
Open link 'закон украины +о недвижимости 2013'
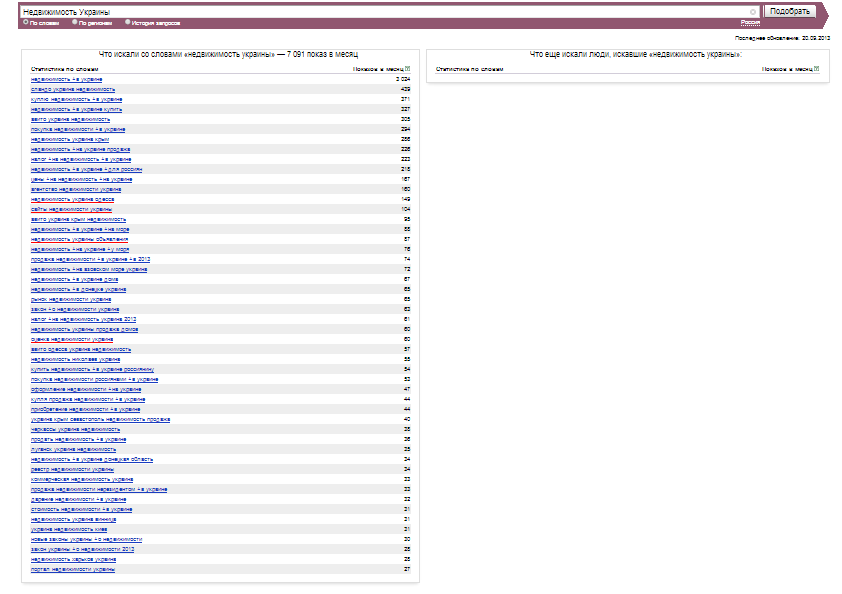[x=83, y=550]
